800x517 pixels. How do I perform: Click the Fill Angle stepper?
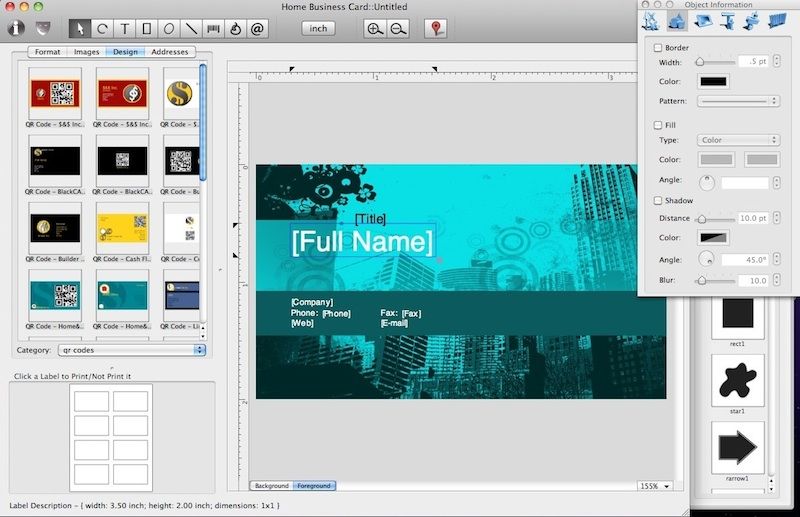point(777,182)
